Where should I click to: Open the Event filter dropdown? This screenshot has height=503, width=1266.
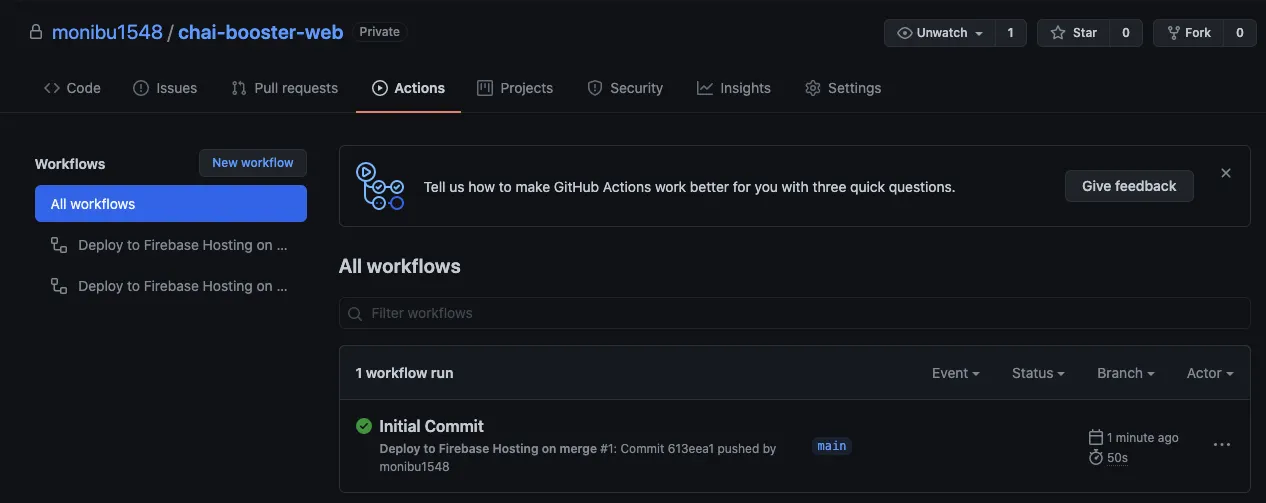[x=955, y=373]
